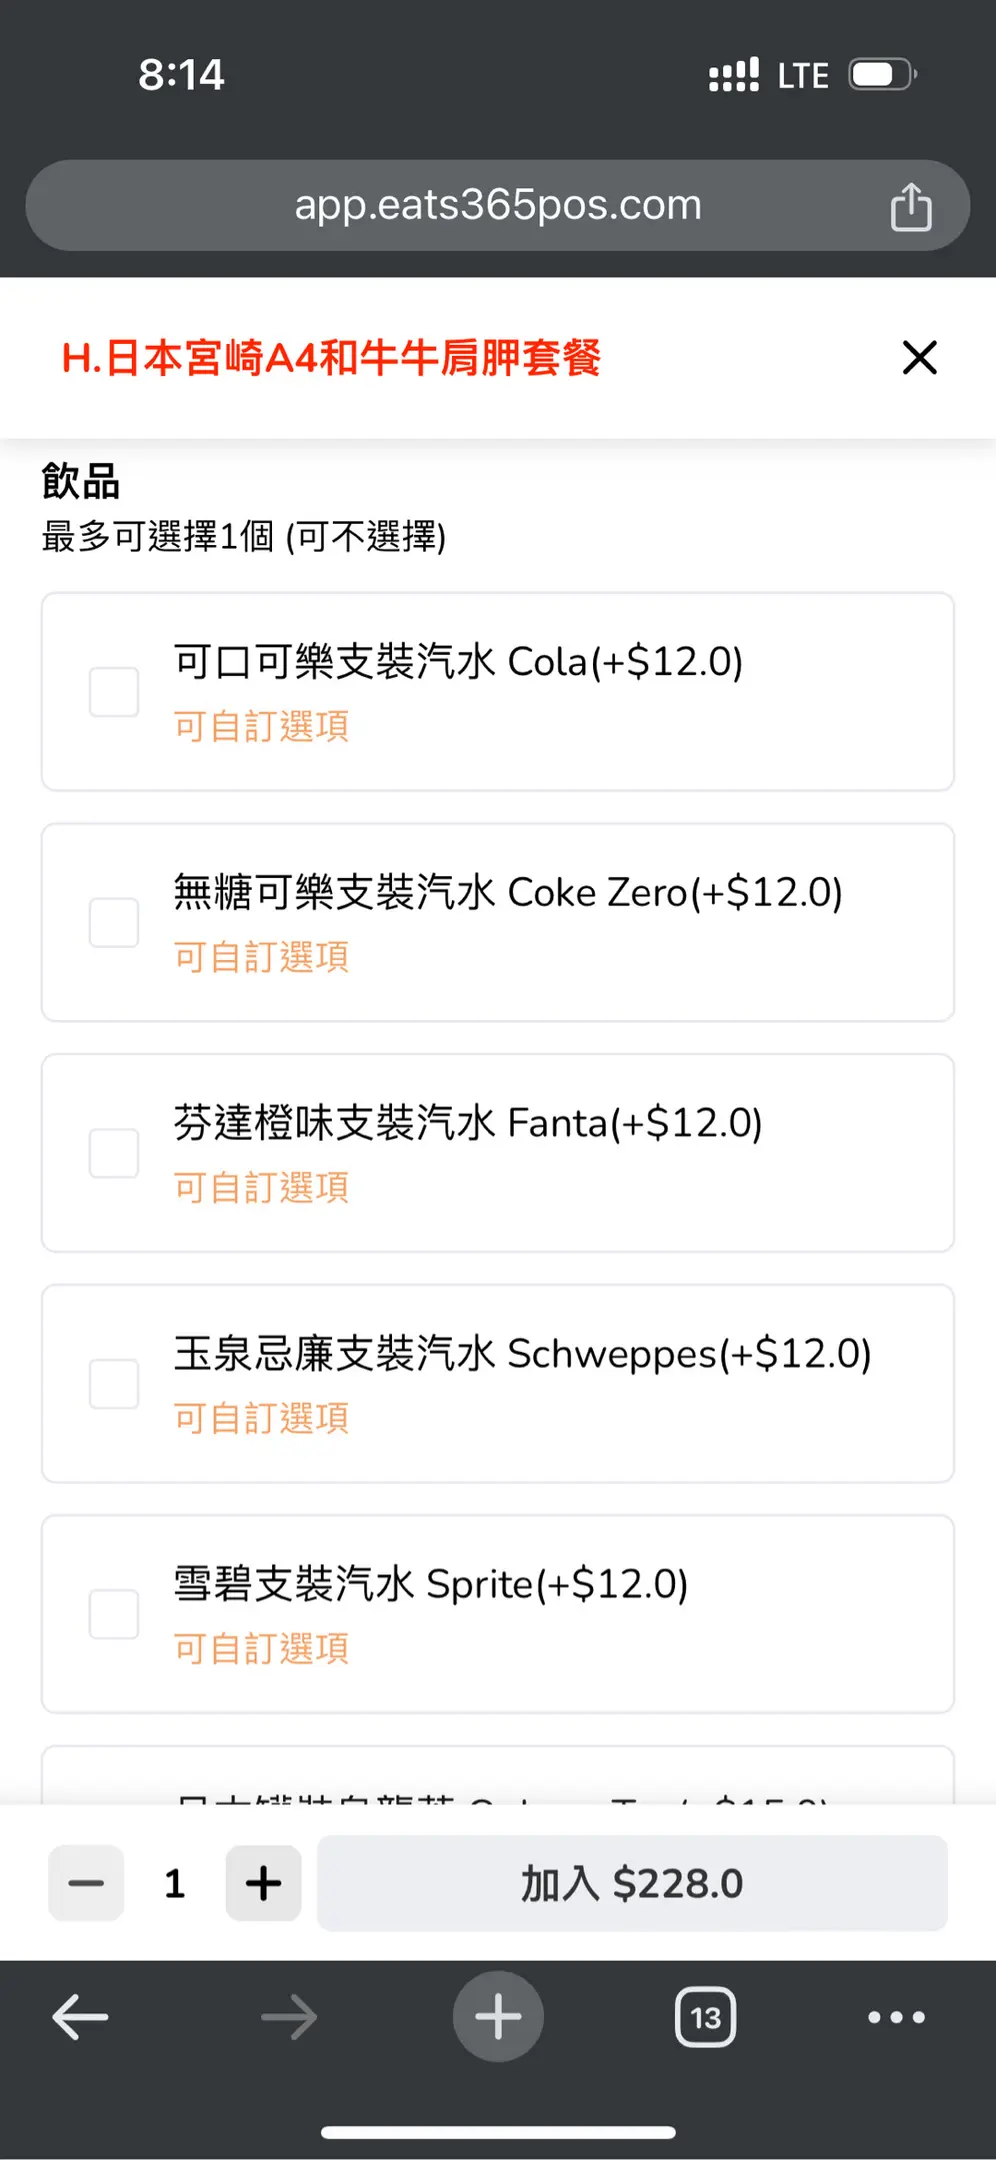Expand customizable options under Cola
Image resolution: width=996 pixels, height=2160 pixels.
(261, 726)
